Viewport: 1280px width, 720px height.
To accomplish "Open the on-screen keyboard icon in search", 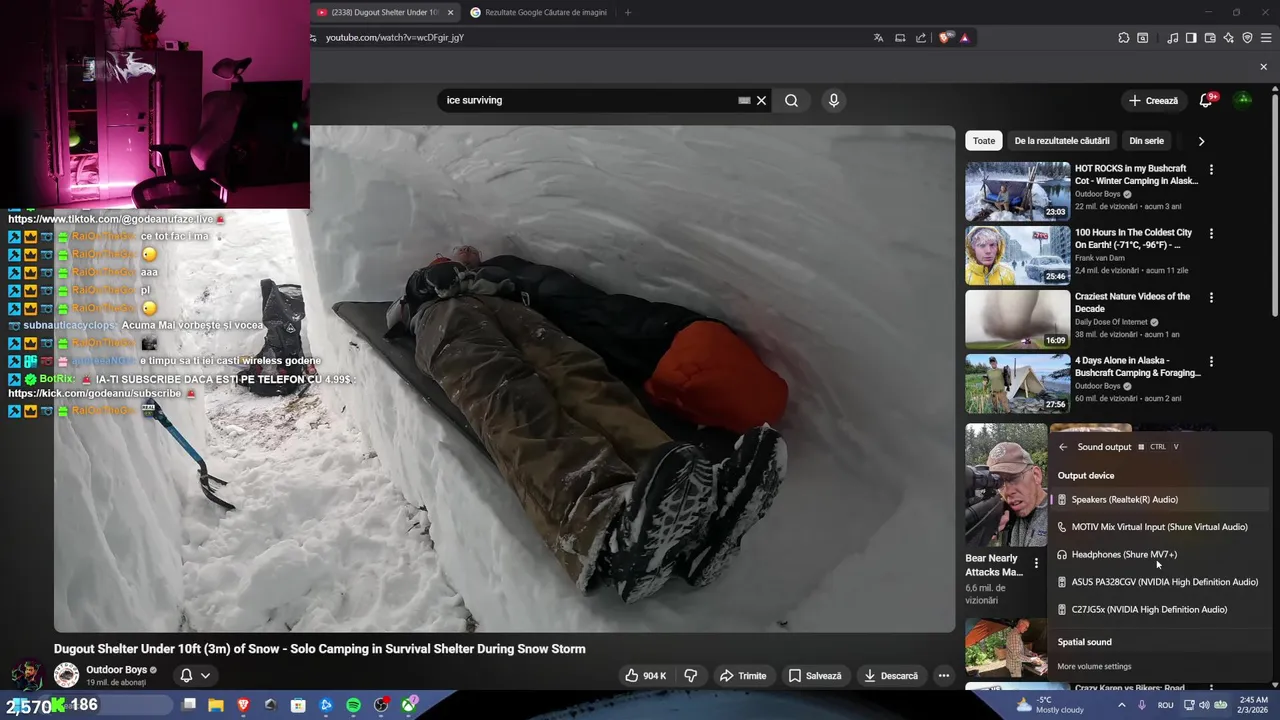I will pyautogui.click(x=744, y=100).
